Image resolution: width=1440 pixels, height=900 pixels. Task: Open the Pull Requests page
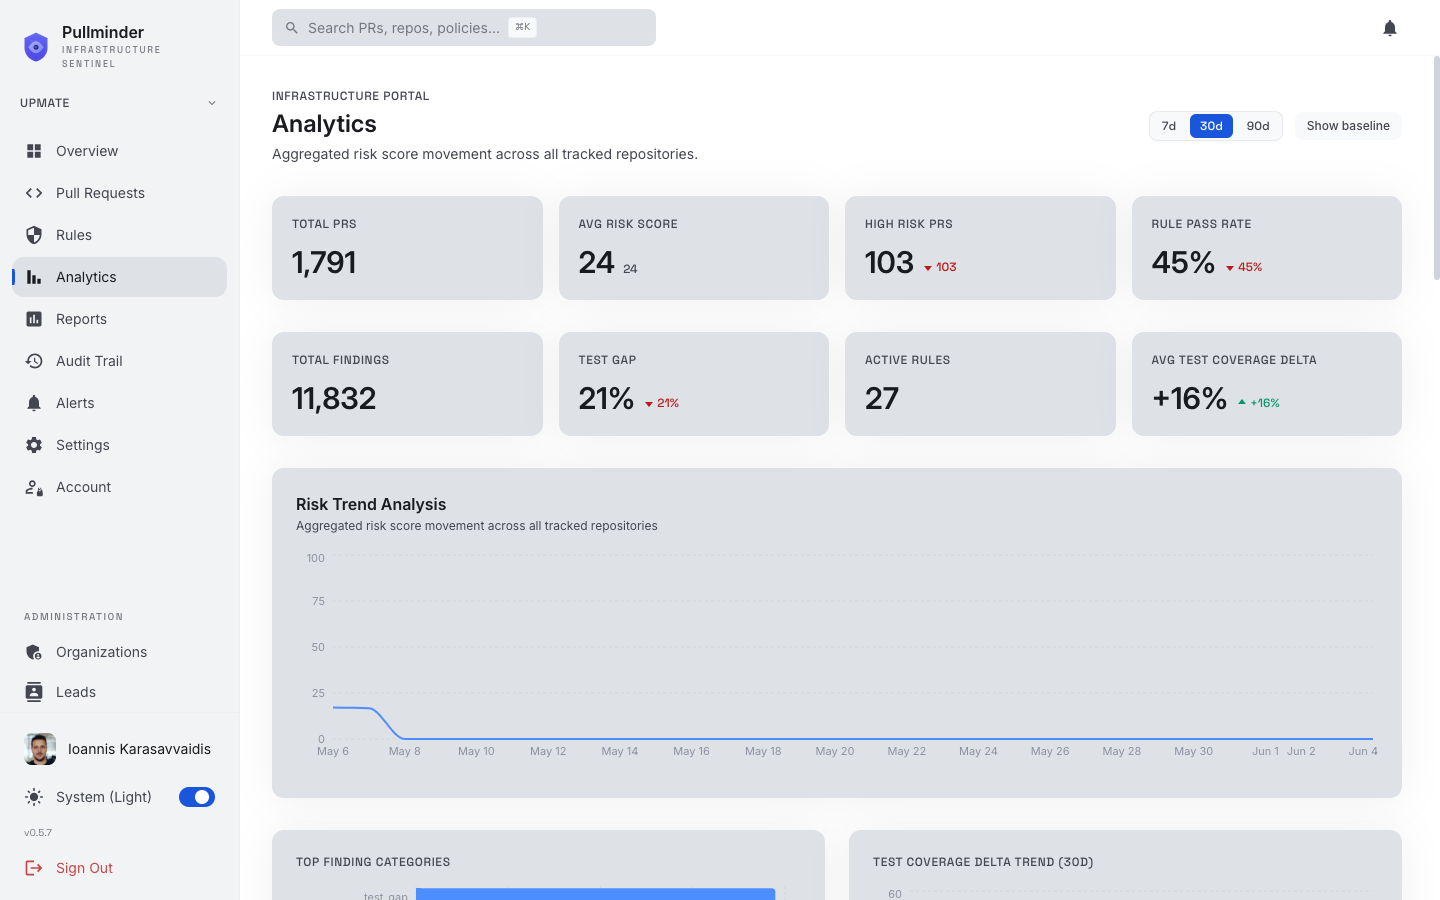point(120,193)
